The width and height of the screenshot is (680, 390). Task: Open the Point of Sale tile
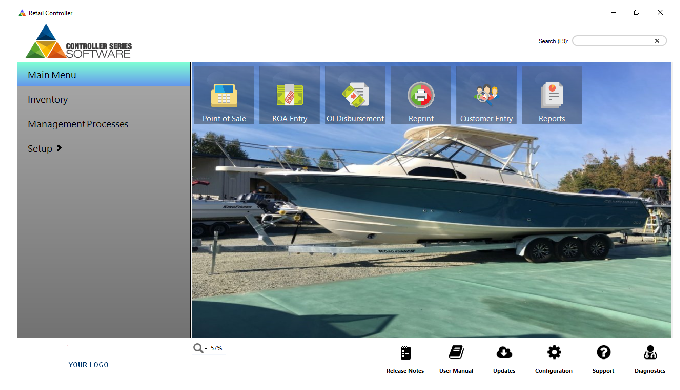(x=224, y=95)
